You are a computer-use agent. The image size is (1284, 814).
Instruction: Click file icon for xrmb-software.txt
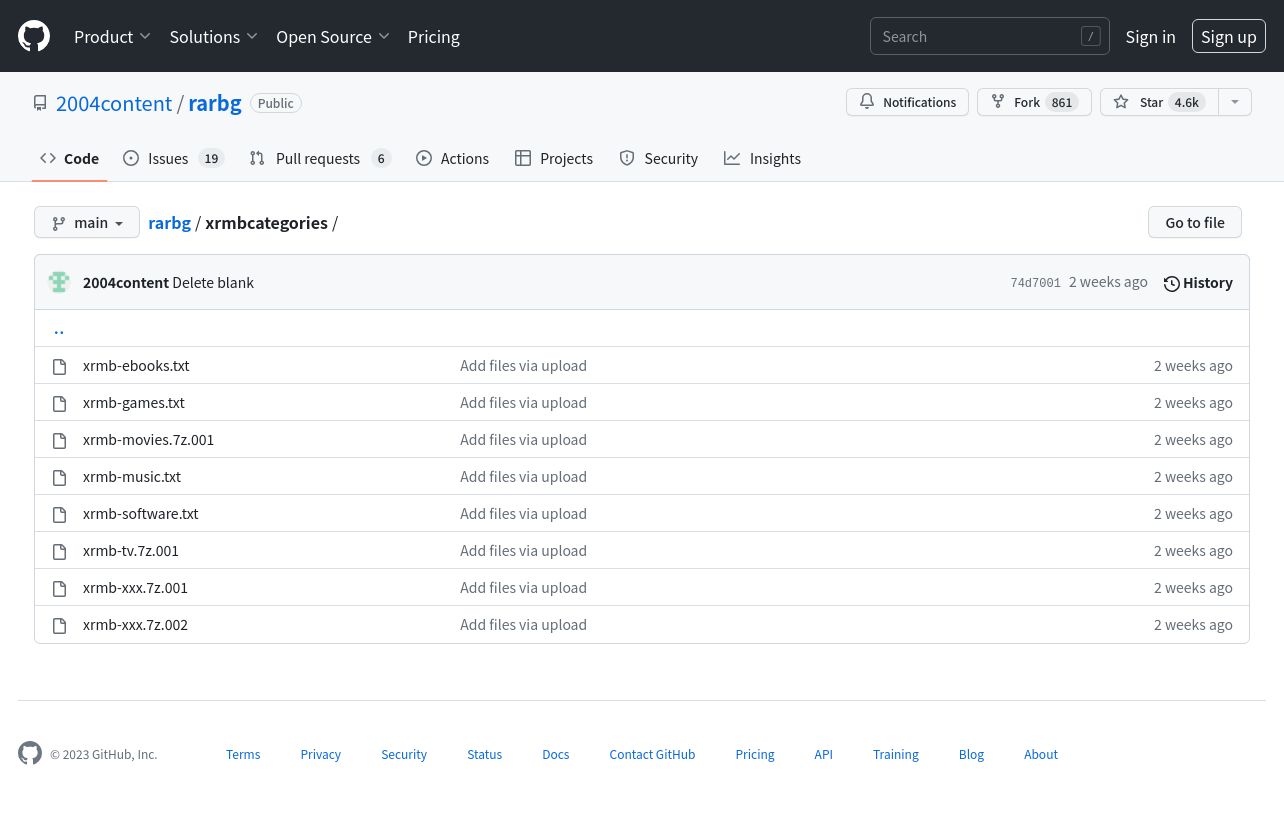tap(59, 514)
